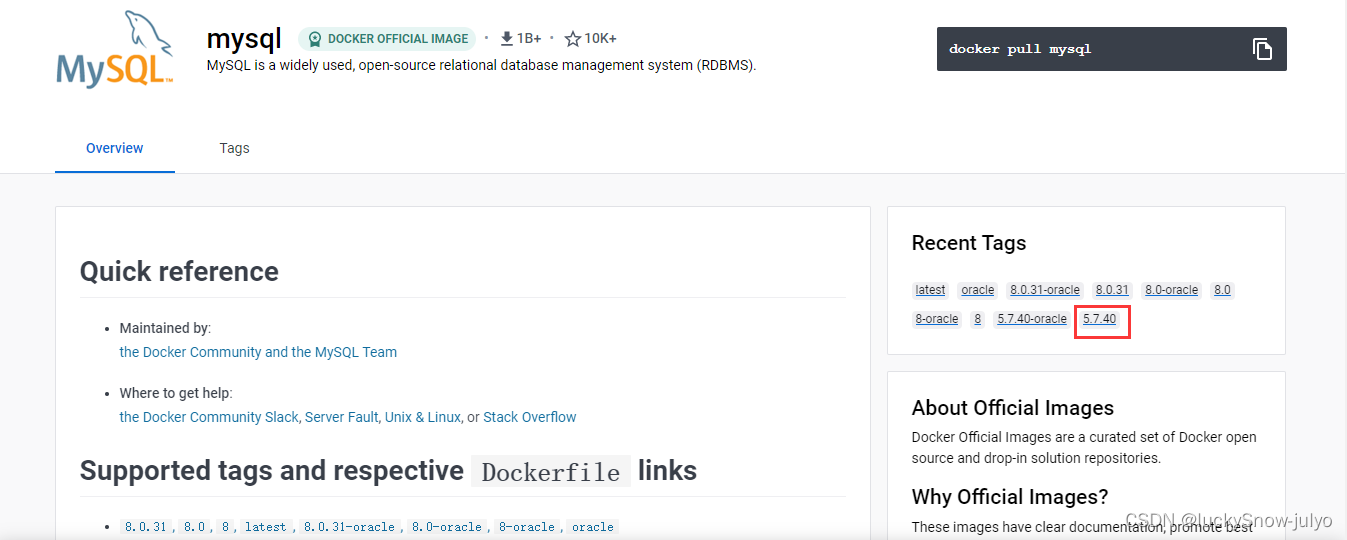This screenshot has width=1347, height=540.
Task: Open the 8.0.31-oracle recent tag
Action: [1044, 290]
